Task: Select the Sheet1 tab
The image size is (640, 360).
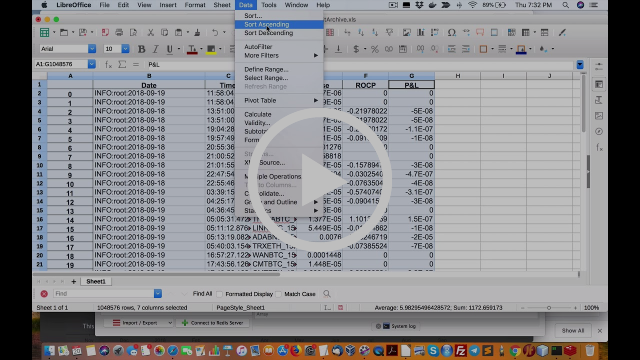Action: pyautogui.click(x=96, y=281)
